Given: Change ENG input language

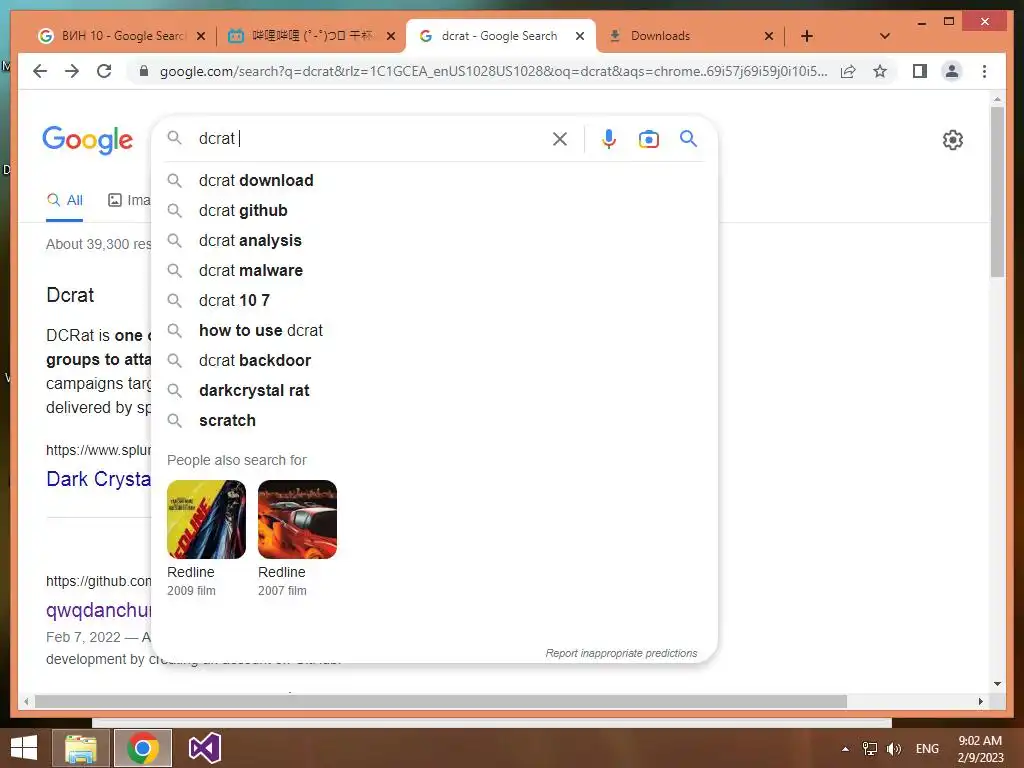Looking at the screenshot, I should [927, 749].
